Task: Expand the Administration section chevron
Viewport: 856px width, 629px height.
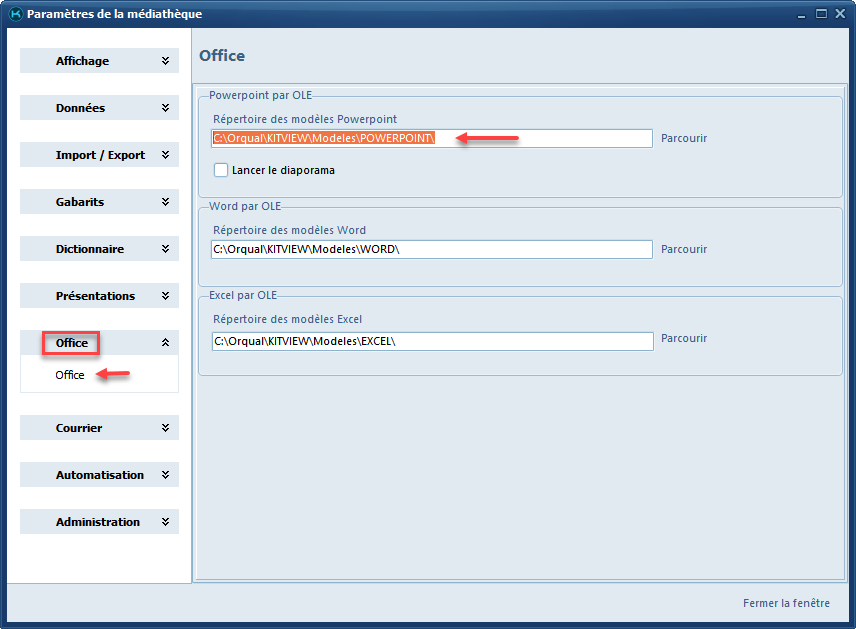Action: [165, 522]
